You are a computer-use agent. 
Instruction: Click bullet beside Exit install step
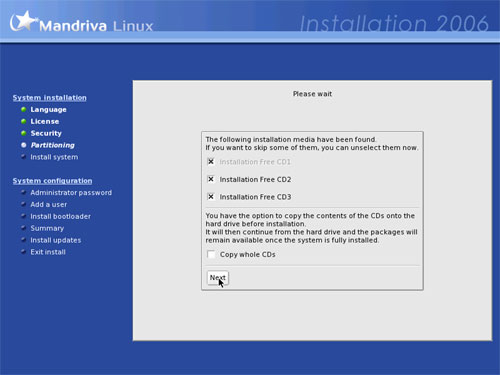23,251
